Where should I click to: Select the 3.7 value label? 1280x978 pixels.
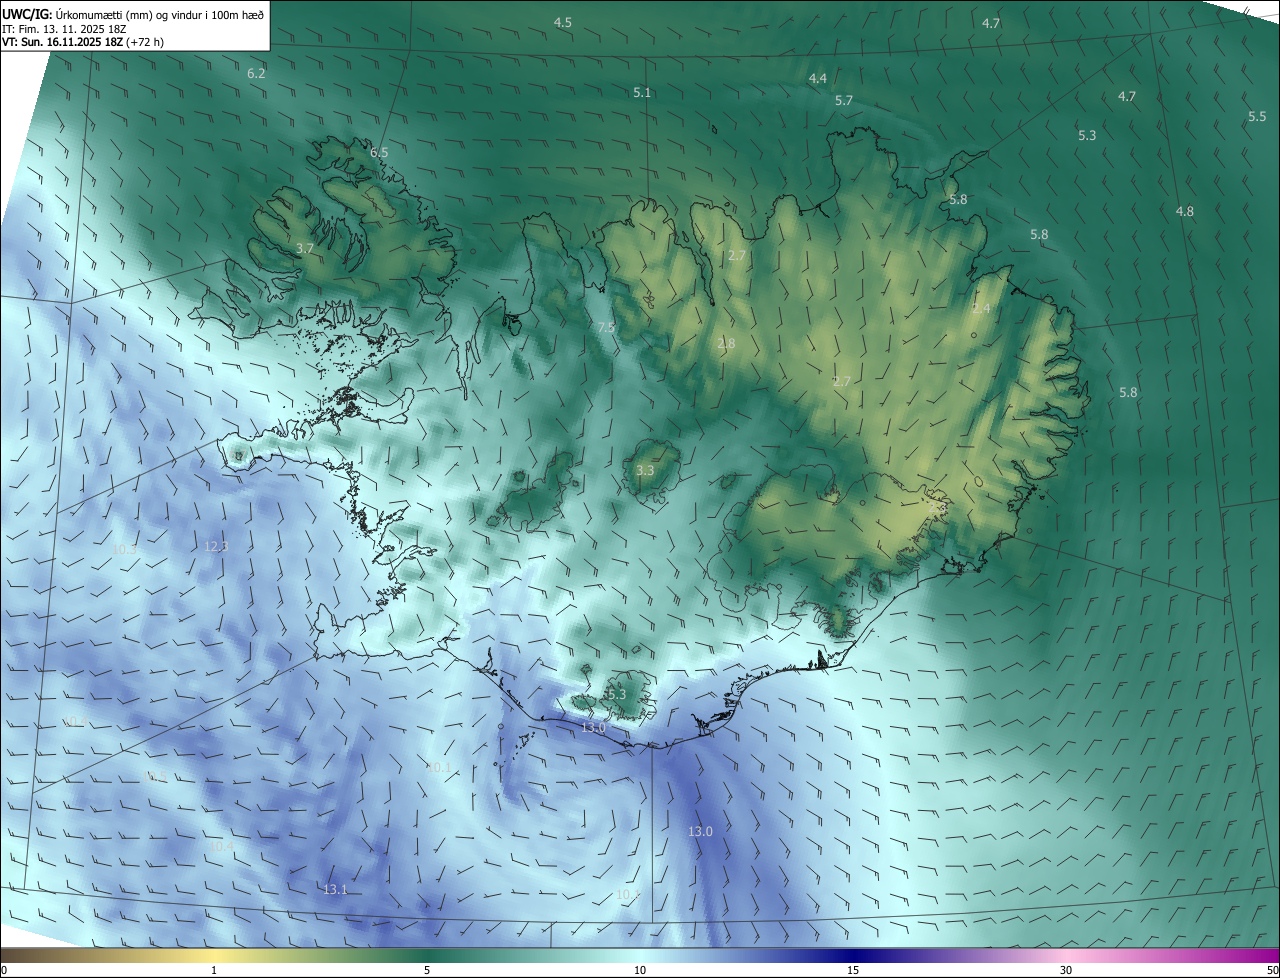coord(306,247)
